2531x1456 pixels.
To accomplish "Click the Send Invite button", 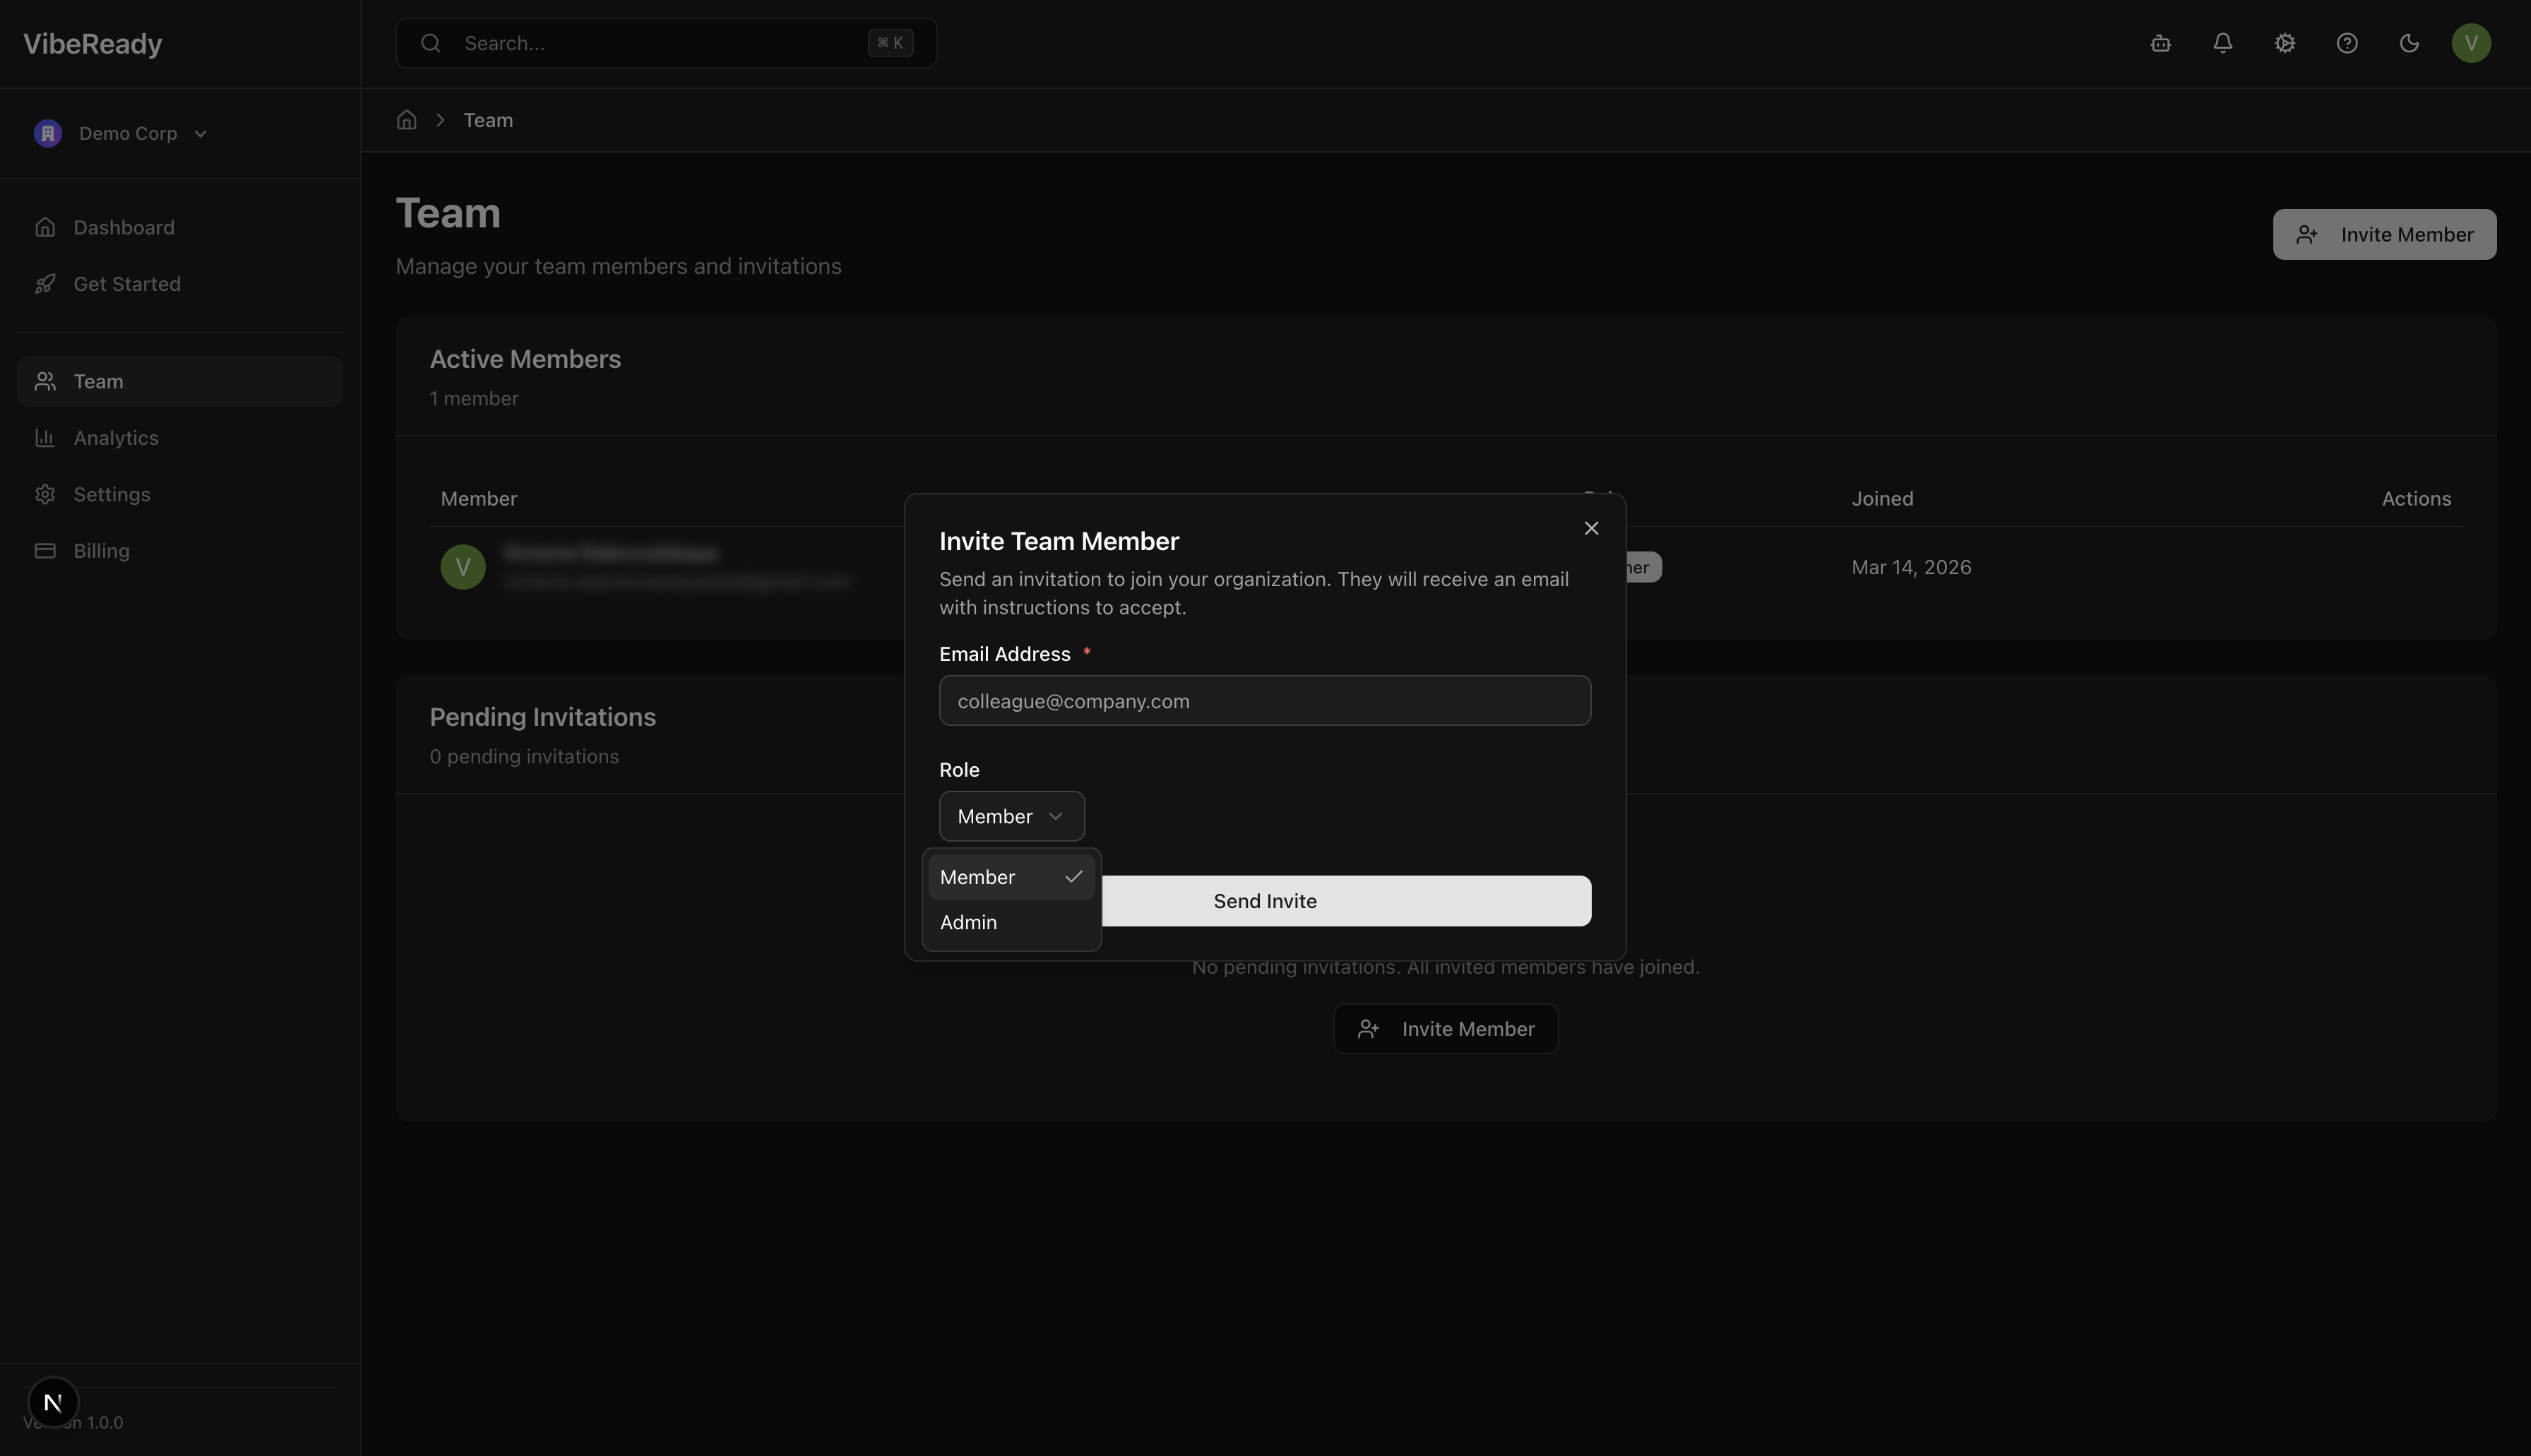I will 1265,900.
